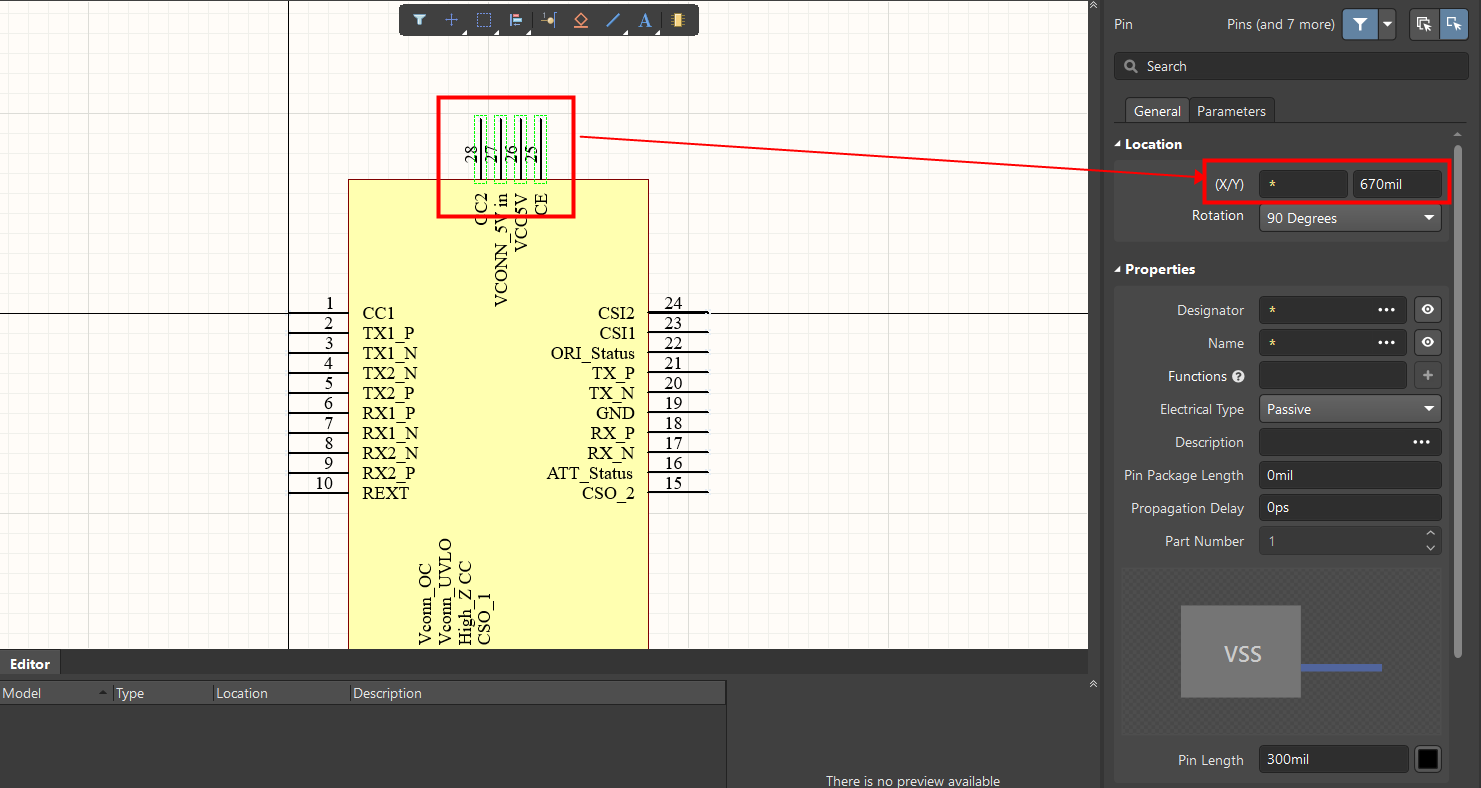Image resolution: width=1481 pixels, height=788 pixels.
Task: Collapse the Location section
Action: pyautogui.click(x=1119, y=144)
